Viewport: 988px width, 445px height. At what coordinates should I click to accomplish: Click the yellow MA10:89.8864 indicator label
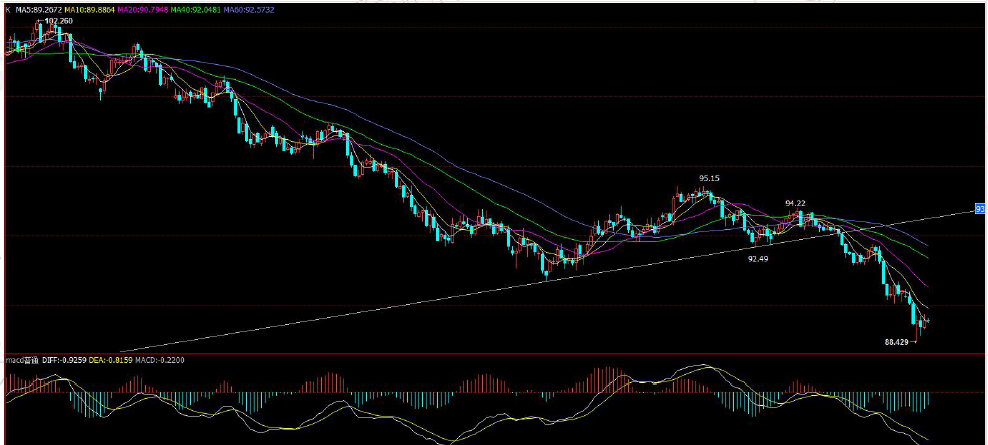point(89,11)
